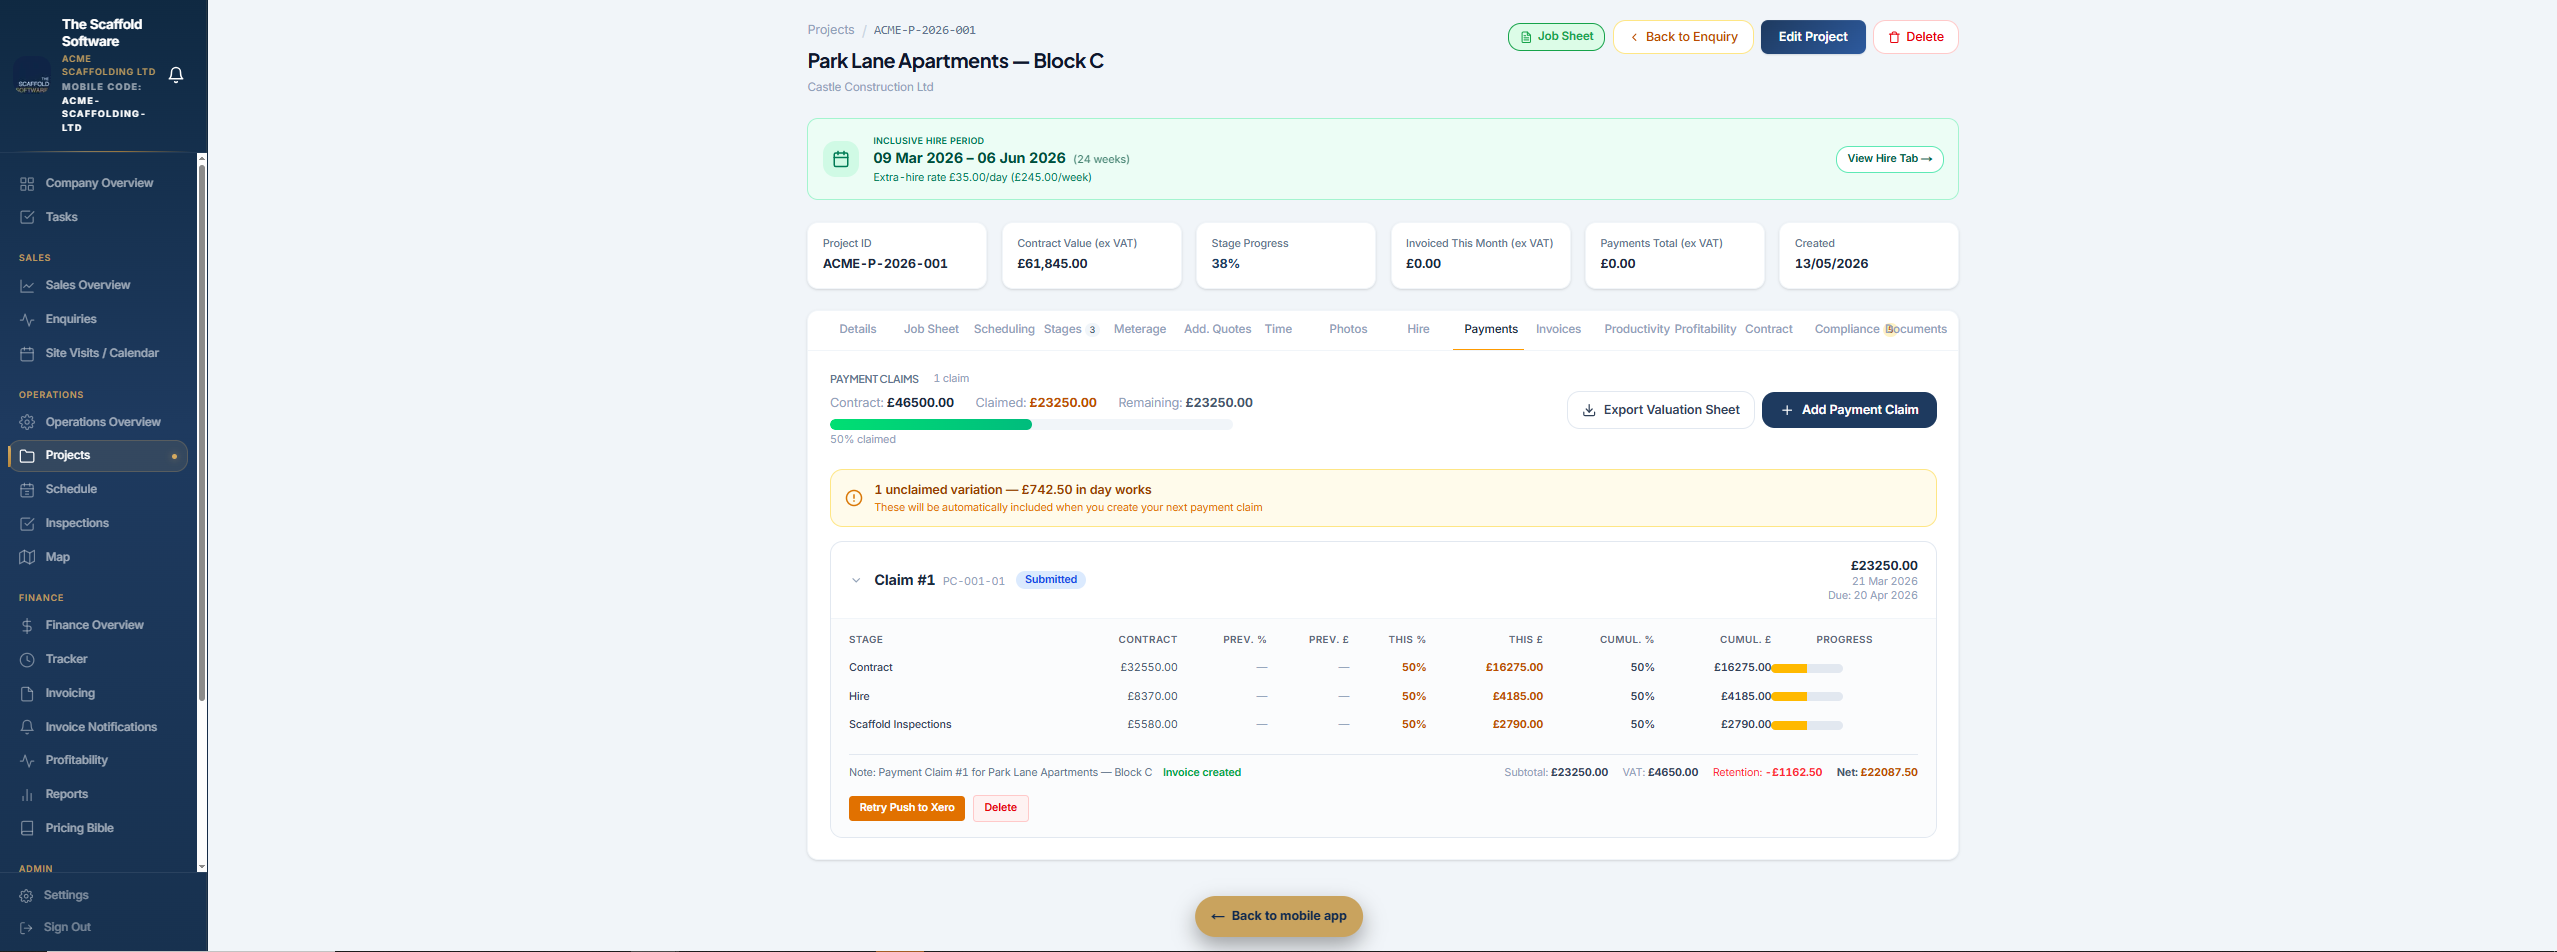Click the Scaffold Inspections stage row
Screen dimensions: 2557x952
[1383, 725]
